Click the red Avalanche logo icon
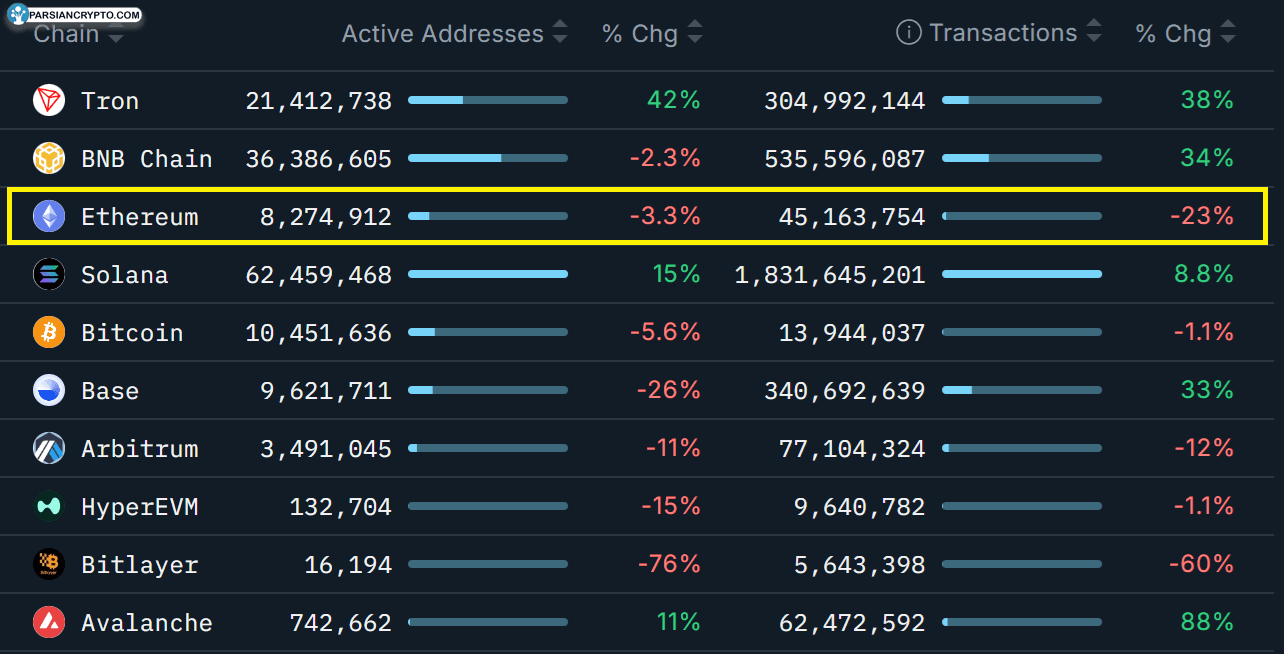The height and width of the screenshot is (654, 1284). point(49,623)
